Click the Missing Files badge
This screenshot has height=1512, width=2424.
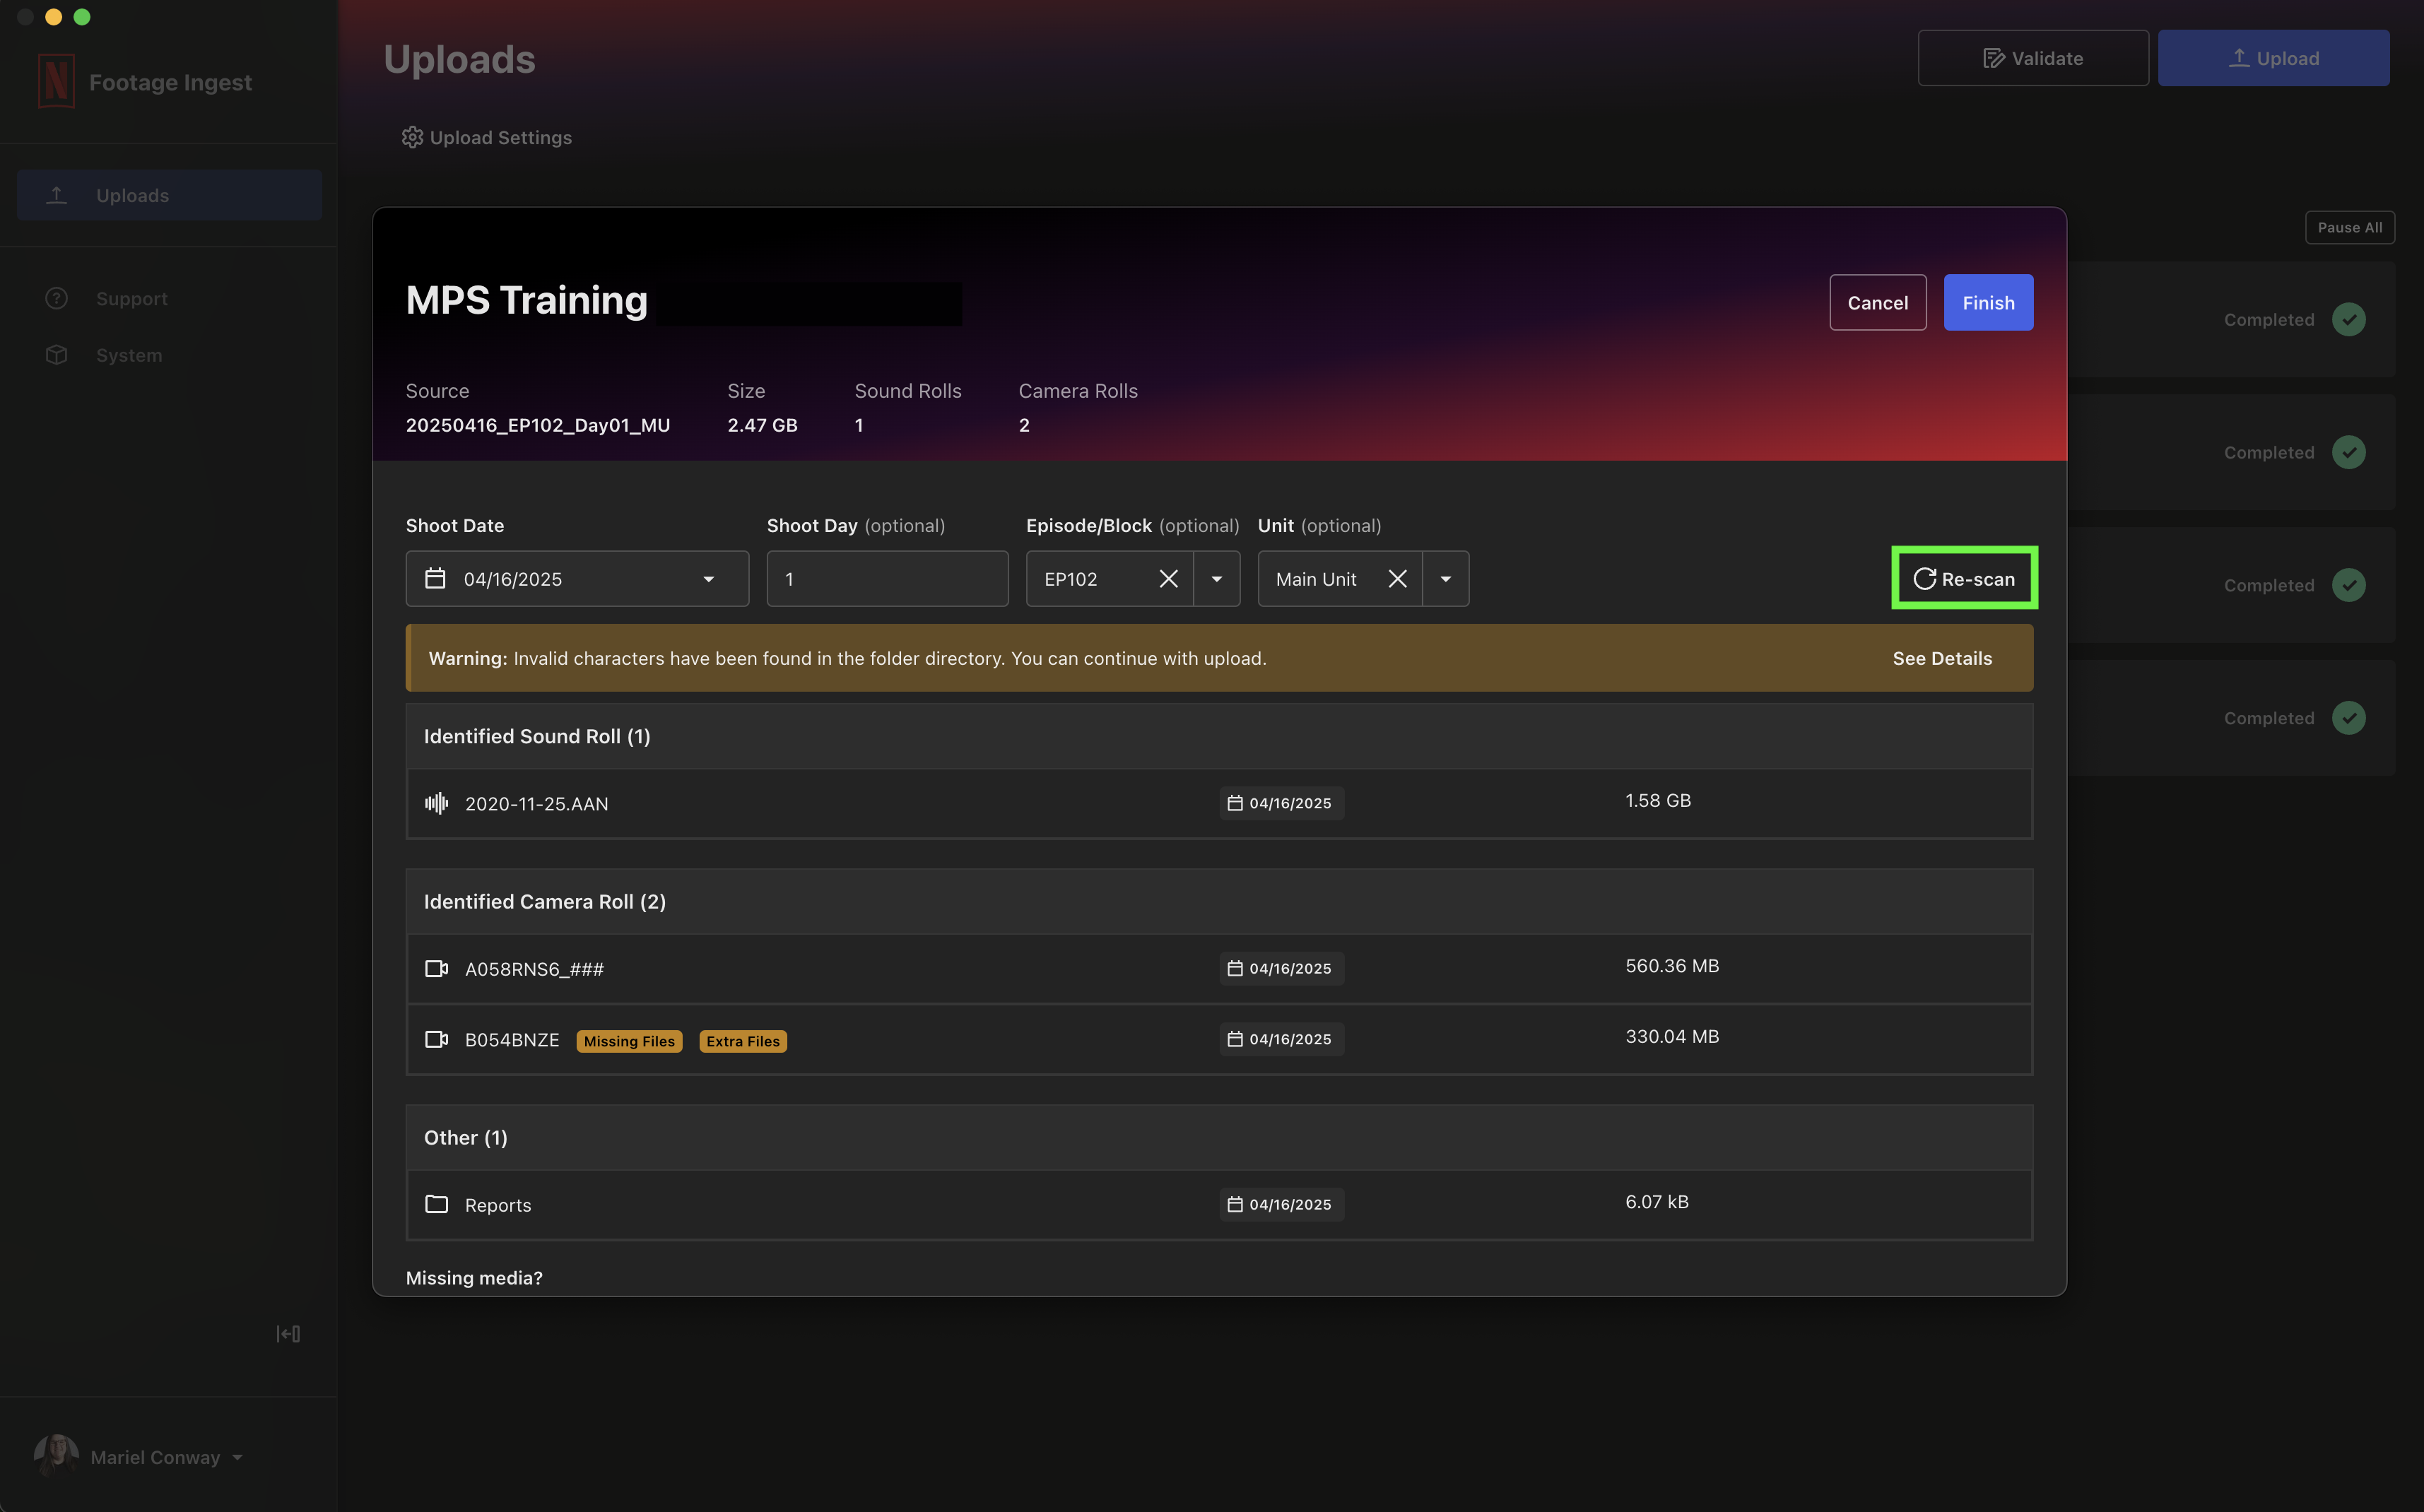coord(629,1041)
